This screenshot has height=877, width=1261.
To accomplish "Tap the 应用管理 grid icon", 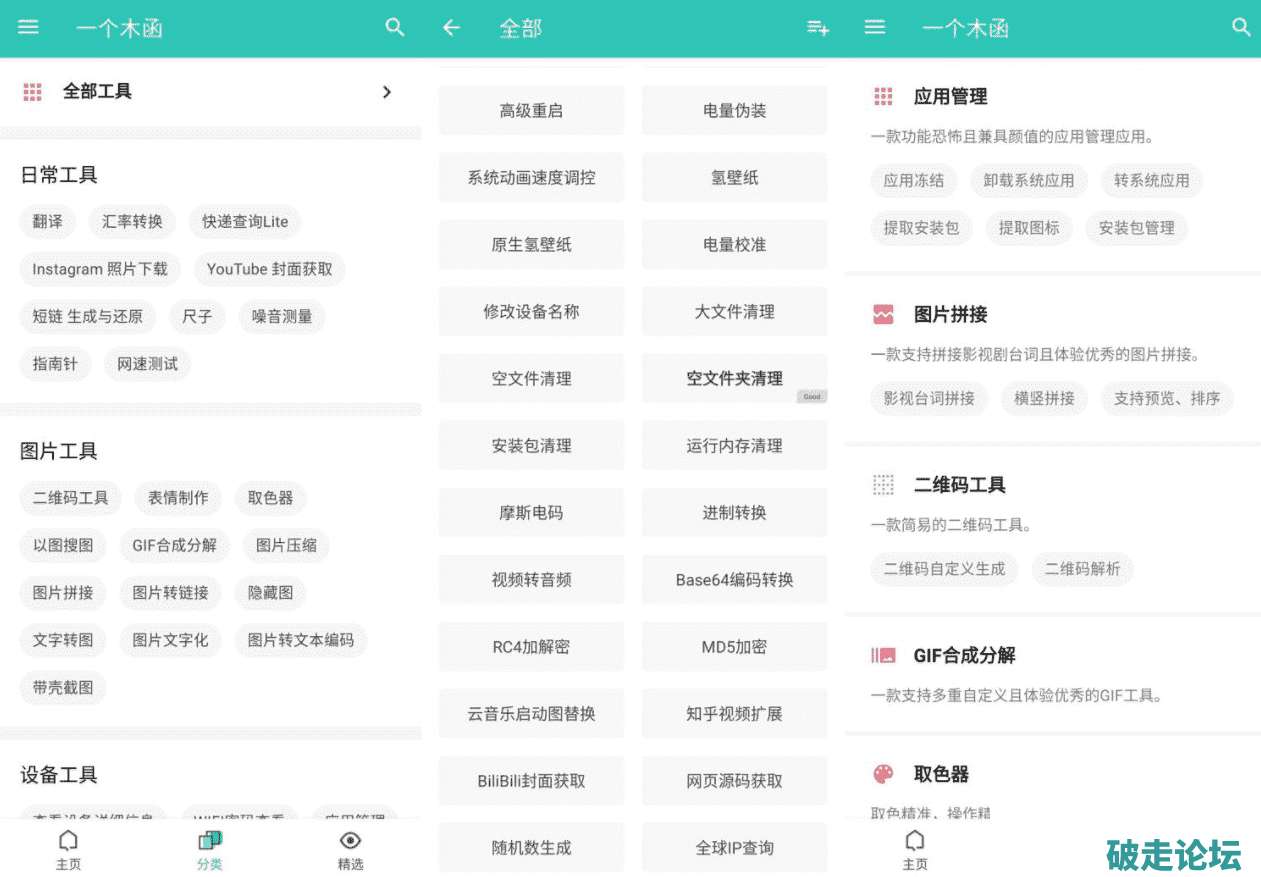I will [x=883, y=97].
